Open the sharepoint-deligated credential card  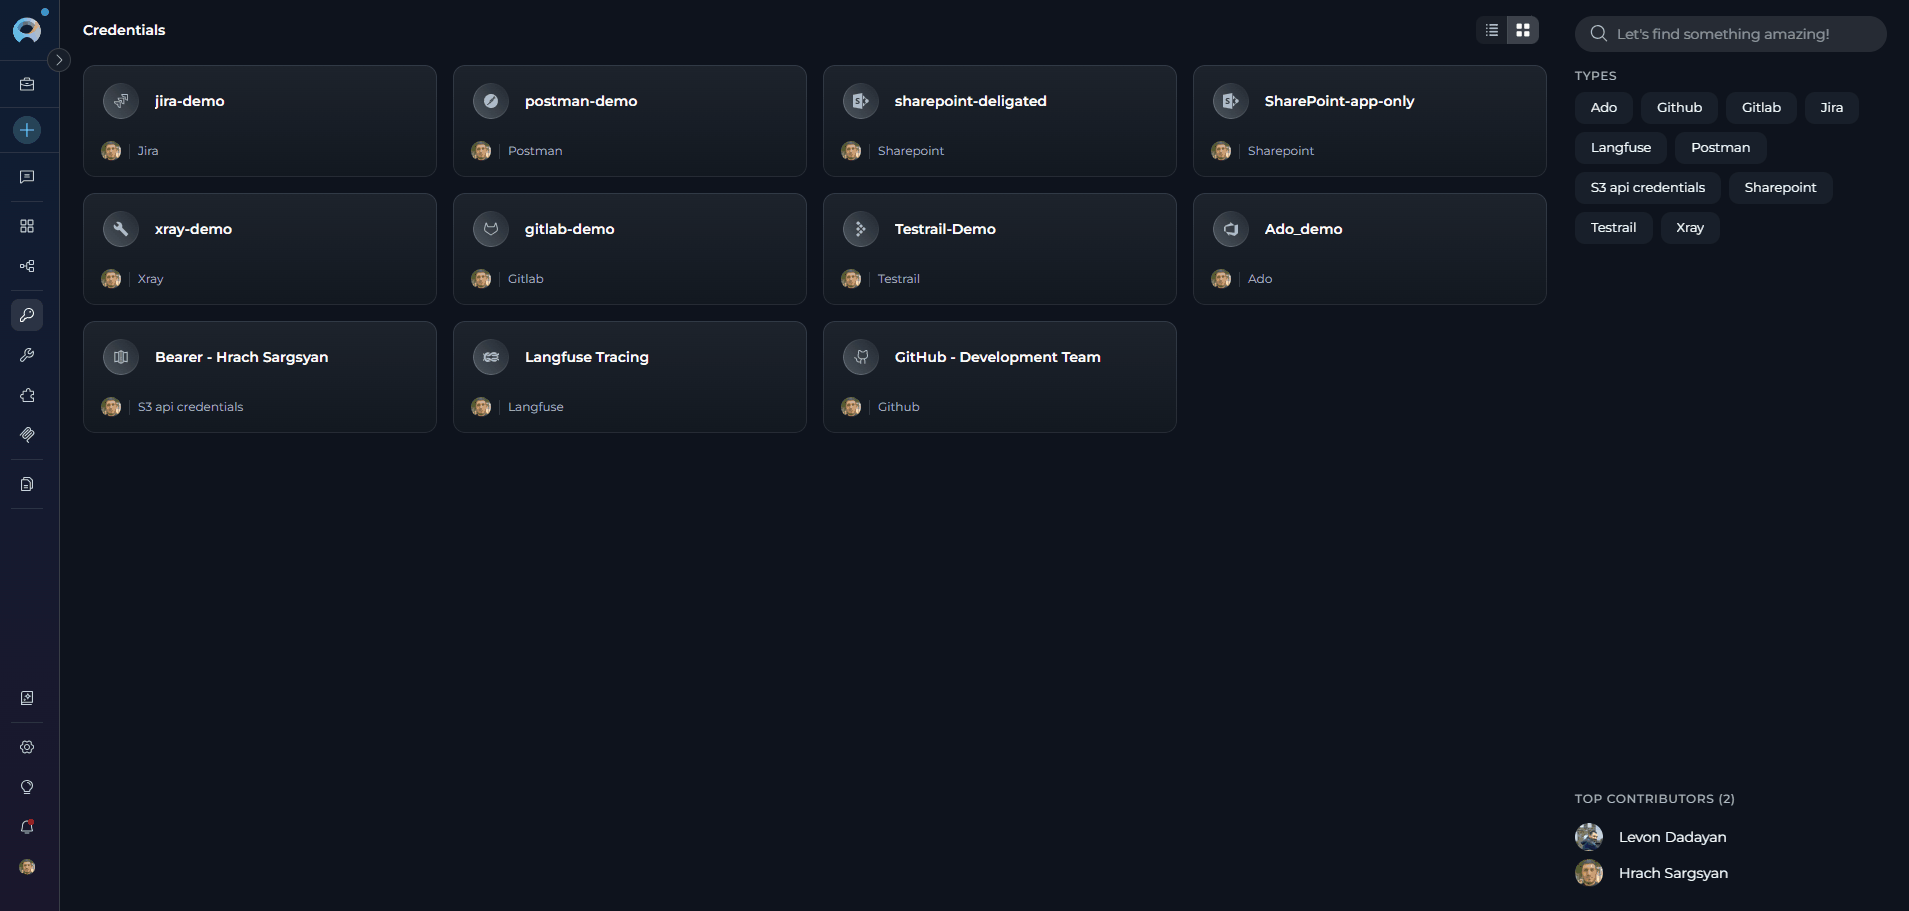1000,121
